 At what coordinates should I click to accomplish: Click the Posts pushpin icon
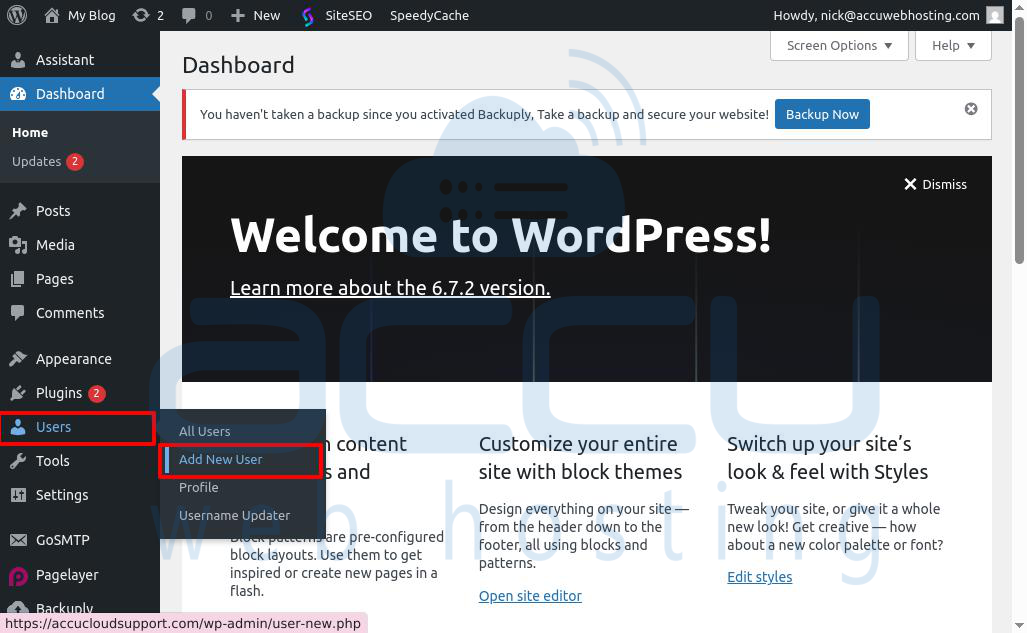[18, 211]
